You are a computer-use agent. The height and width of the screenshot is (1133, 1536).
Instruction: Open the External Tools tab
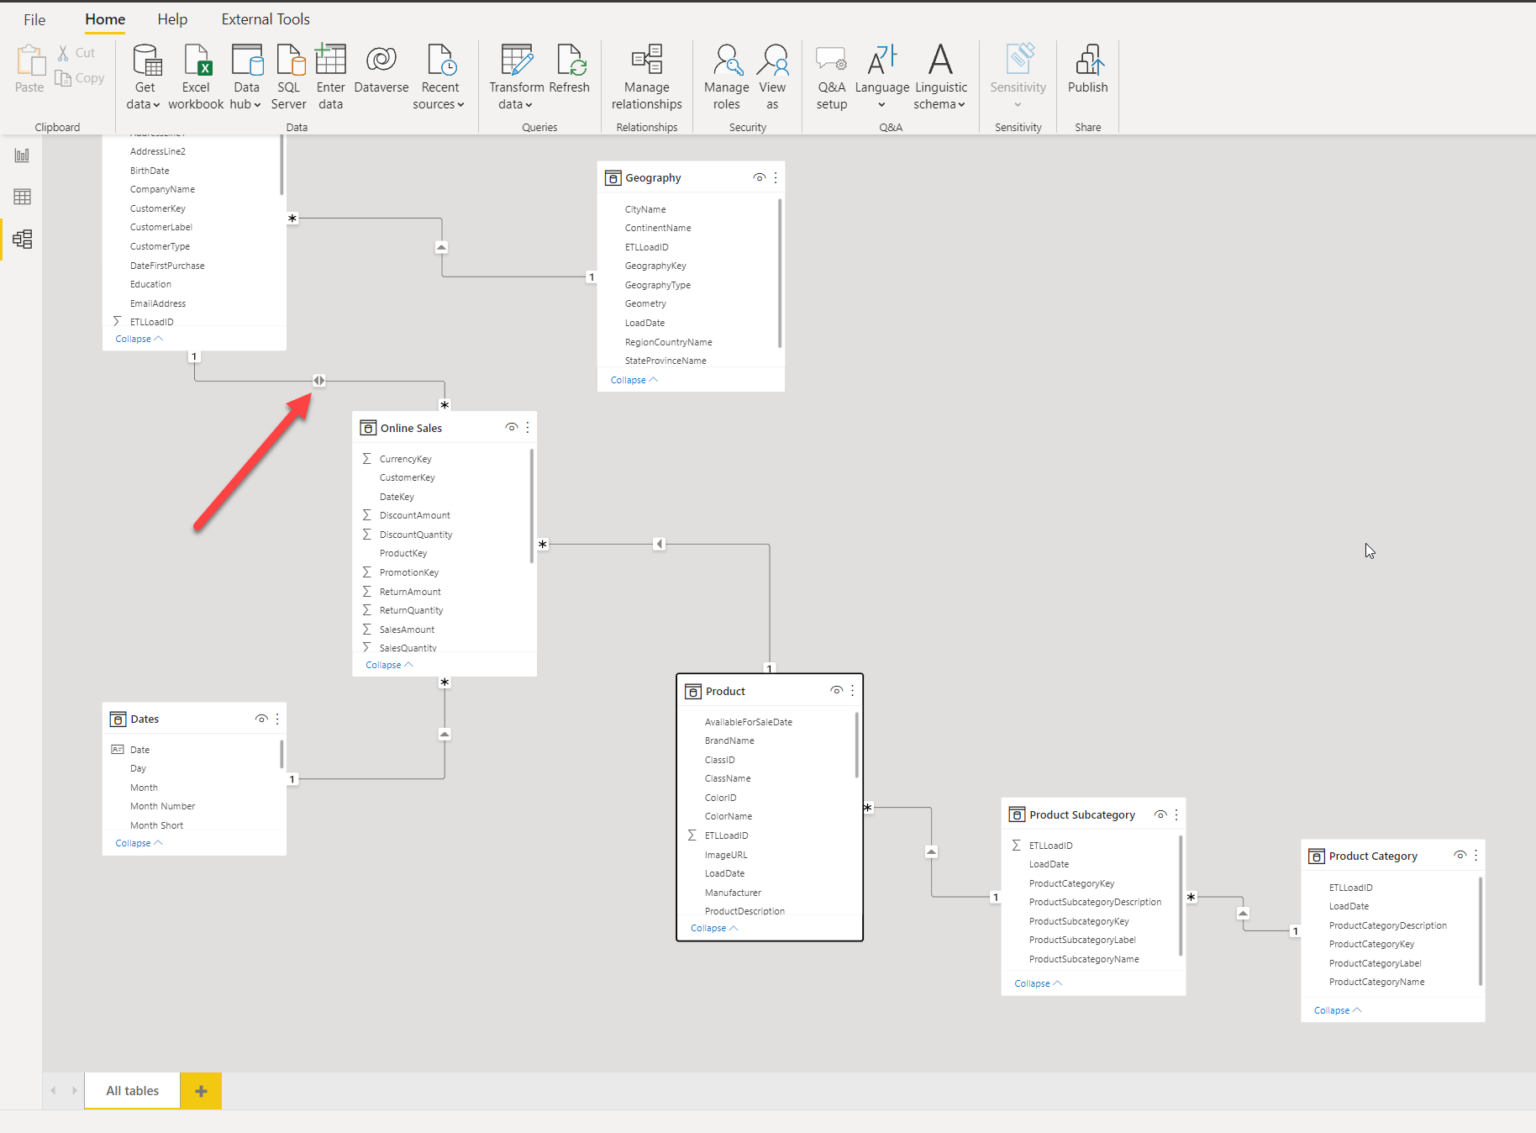pos(265,18)
